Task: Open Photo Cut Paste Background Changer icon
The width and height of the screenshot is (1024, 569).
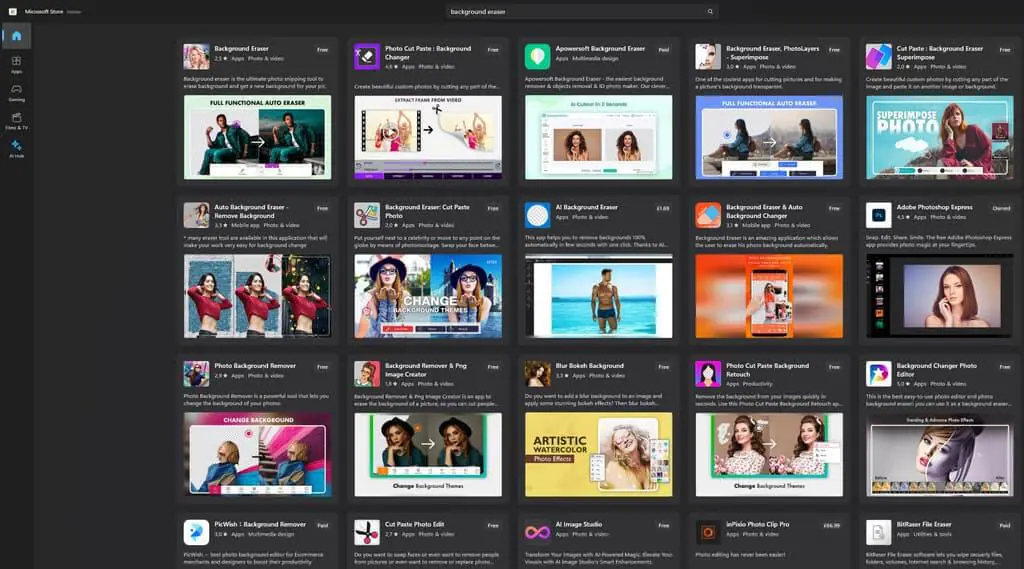Action: pyautogui.click(x=367, y=57)
